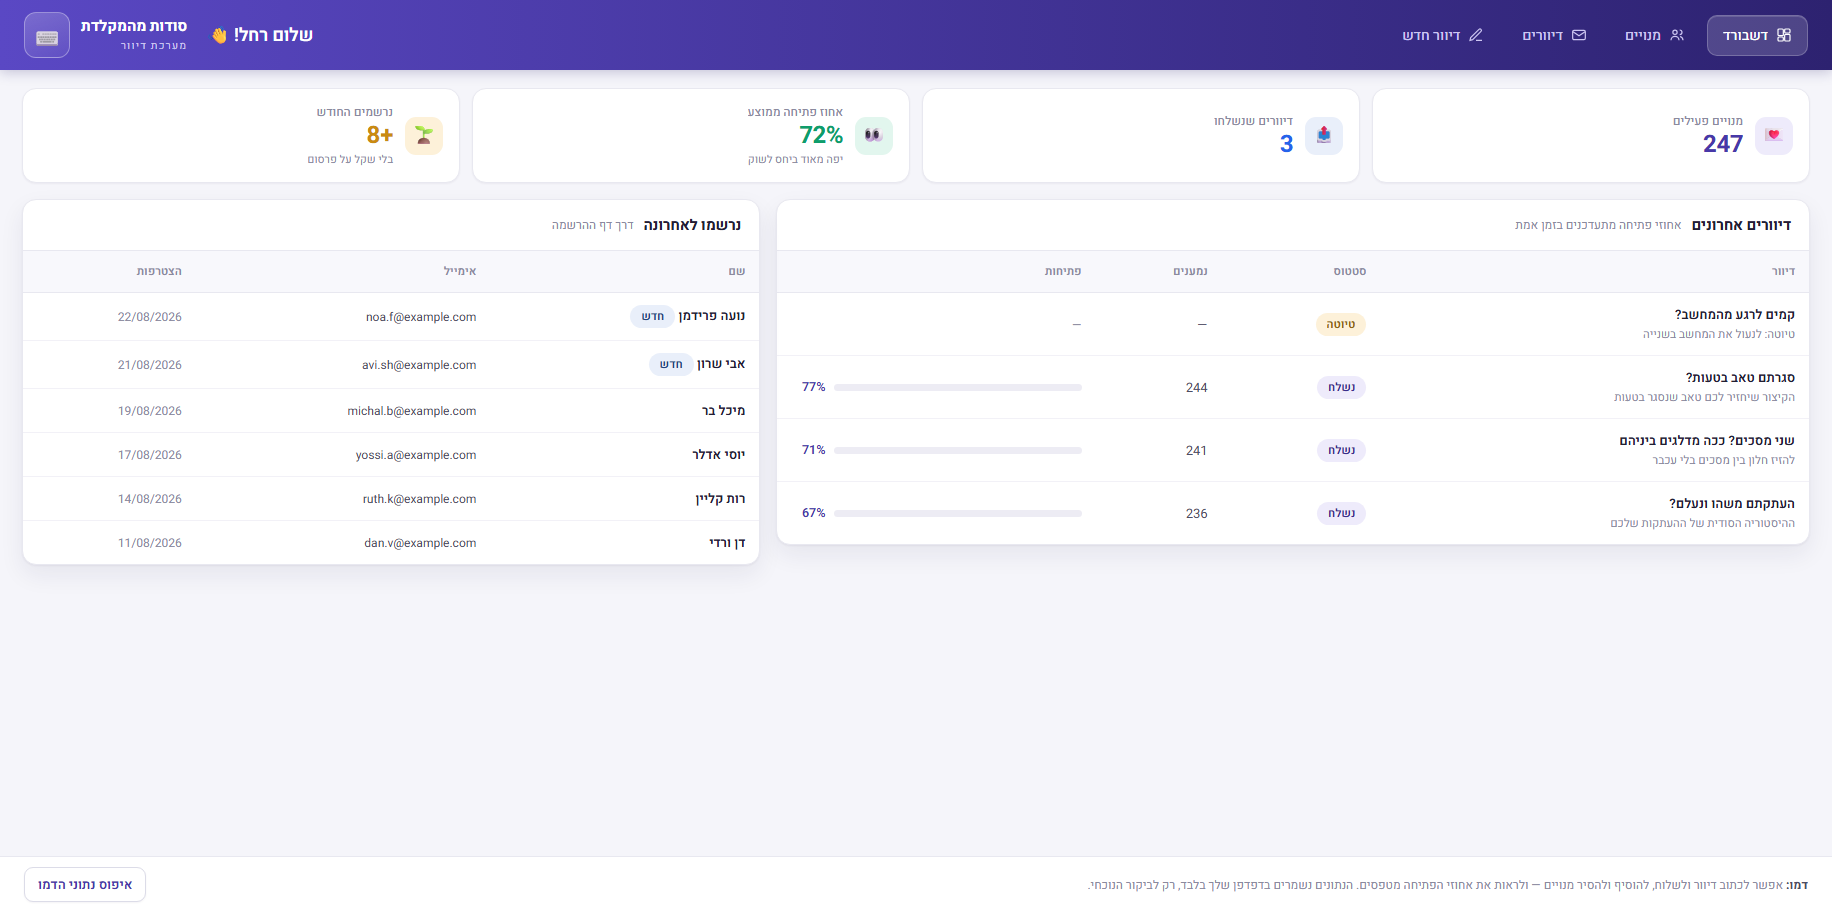Click the פתיחות column header
Screen dimensions: 1832x912
click(1062, 271)
